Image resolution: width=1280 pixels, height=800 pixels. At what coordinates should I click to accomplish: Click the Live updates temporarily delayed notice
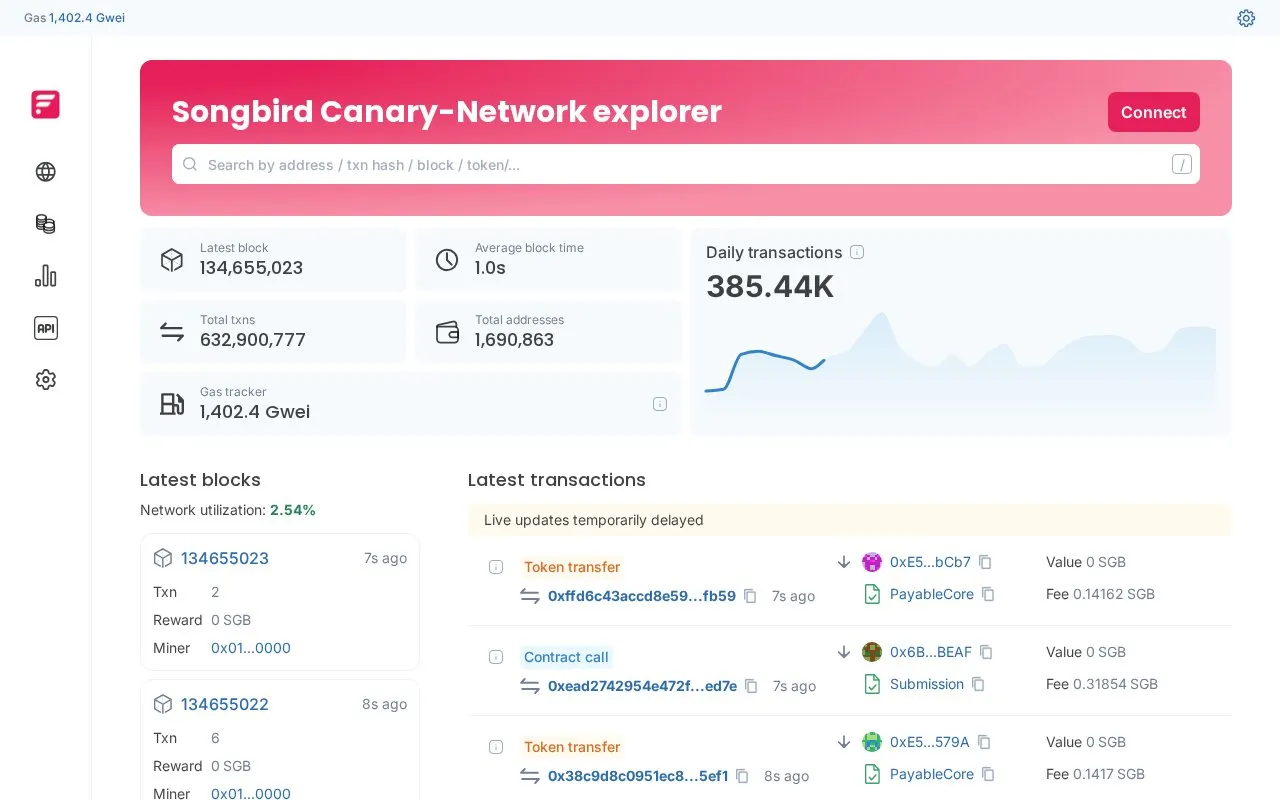(849, 520)
